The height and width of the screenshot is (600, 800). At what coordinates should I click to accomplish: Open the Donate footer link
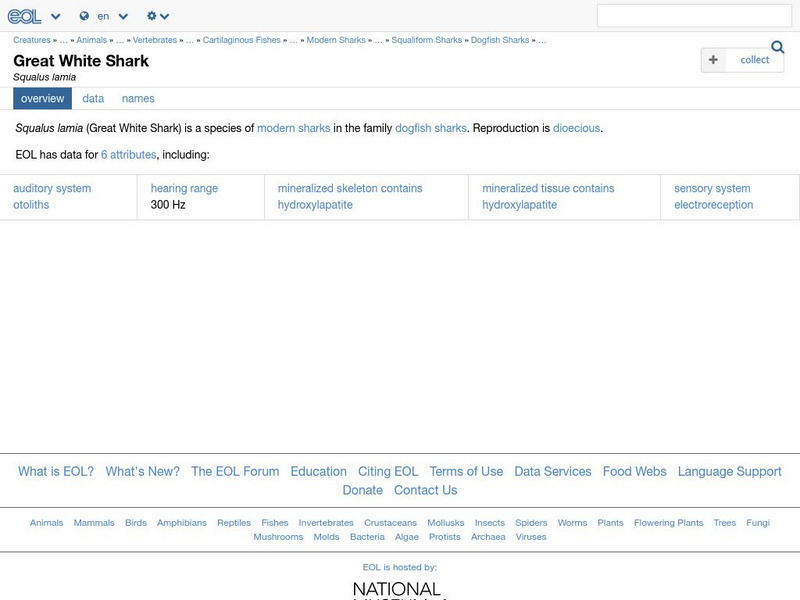362,490
